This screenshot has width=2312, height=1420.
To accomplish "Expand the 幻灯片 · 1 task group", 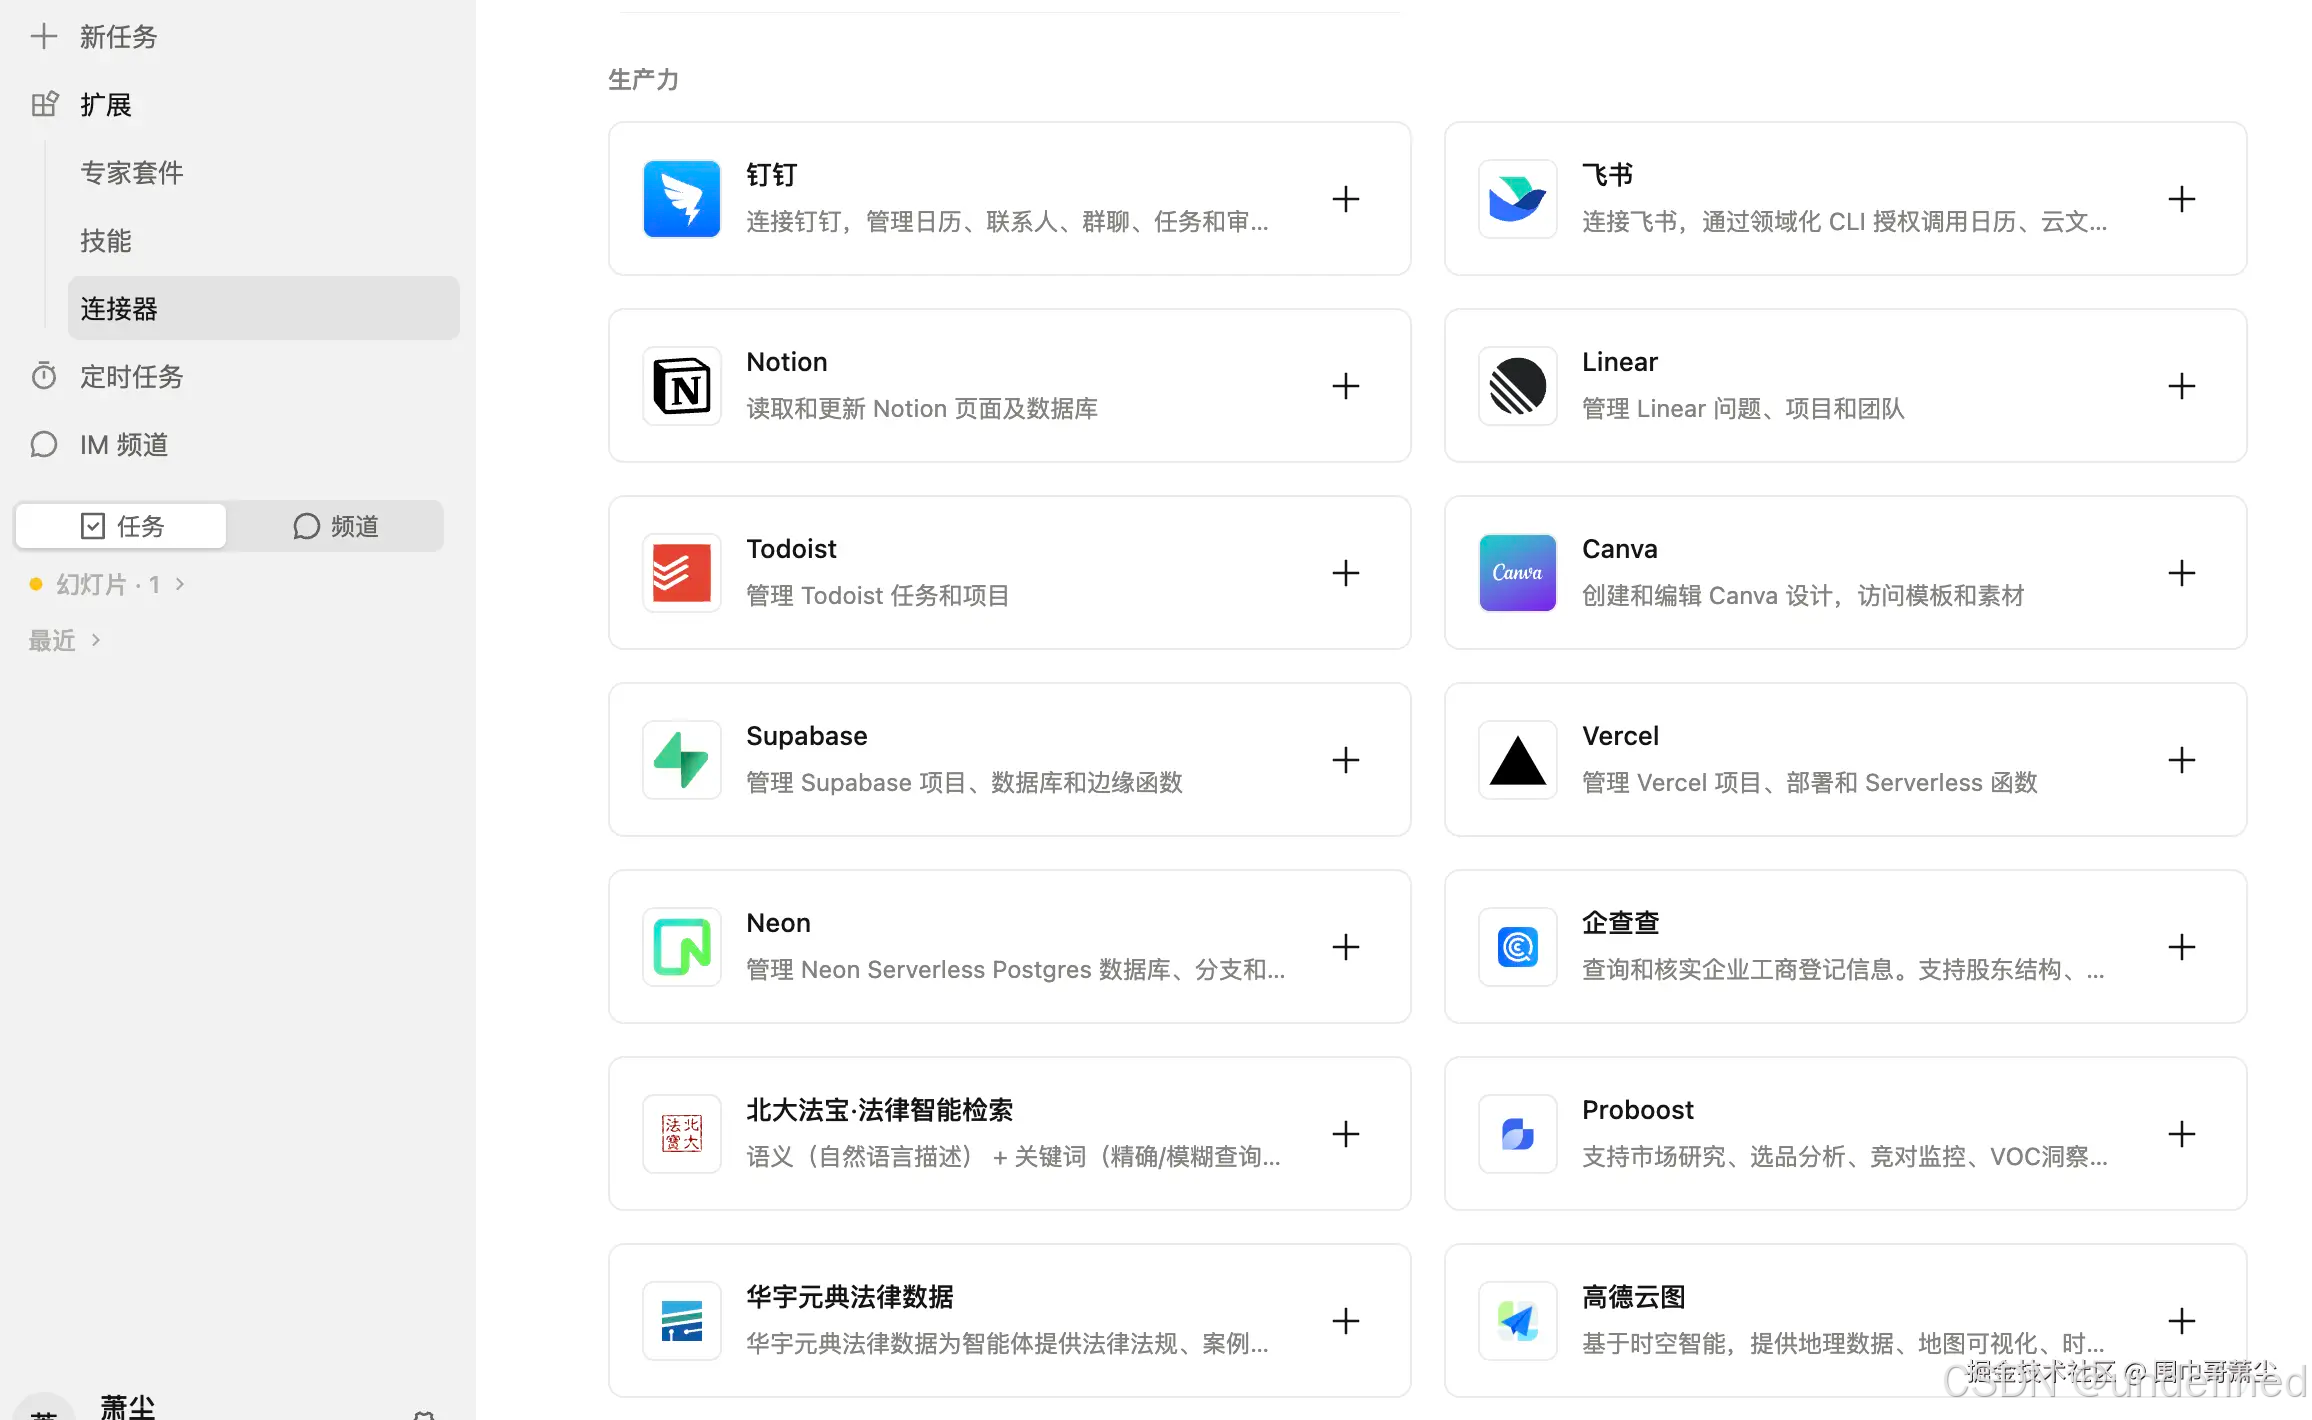I will (108, 584).
